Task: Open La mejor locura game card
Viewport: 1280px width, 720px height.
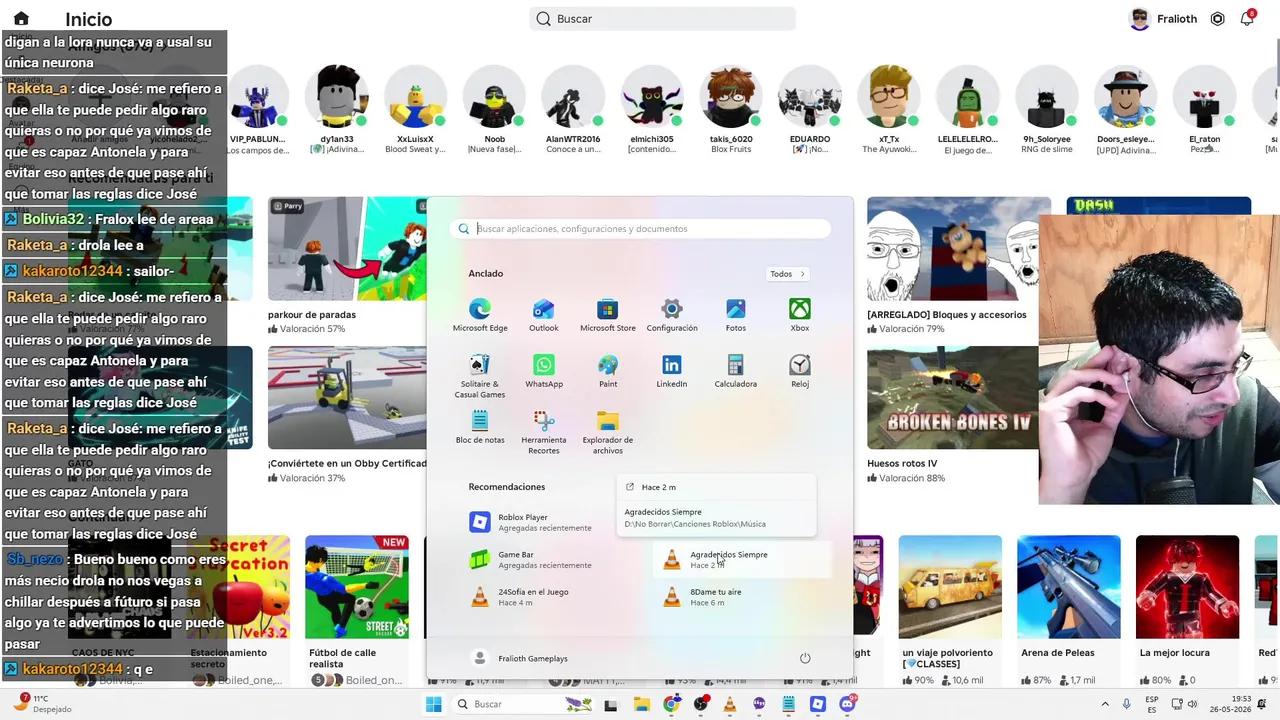Action: [1188, 587]
